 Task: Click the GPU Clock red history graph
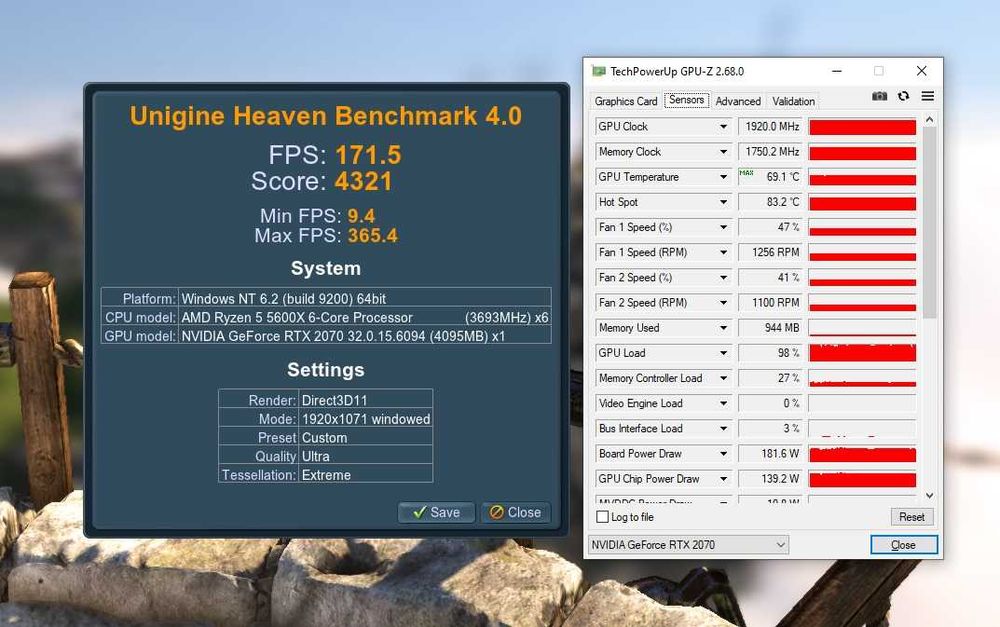pyautogui.click(x=862, y=126)
